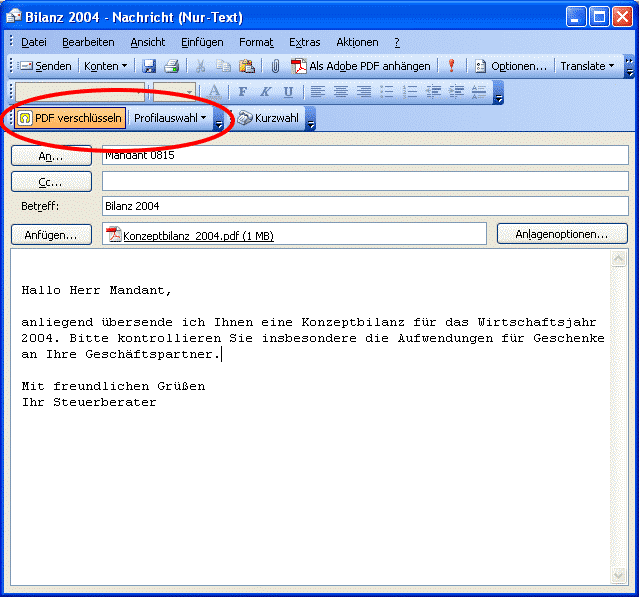Click the scrollbar down arrow in message body
Viewport: 639px width, 597px height.
pos(619,575)
